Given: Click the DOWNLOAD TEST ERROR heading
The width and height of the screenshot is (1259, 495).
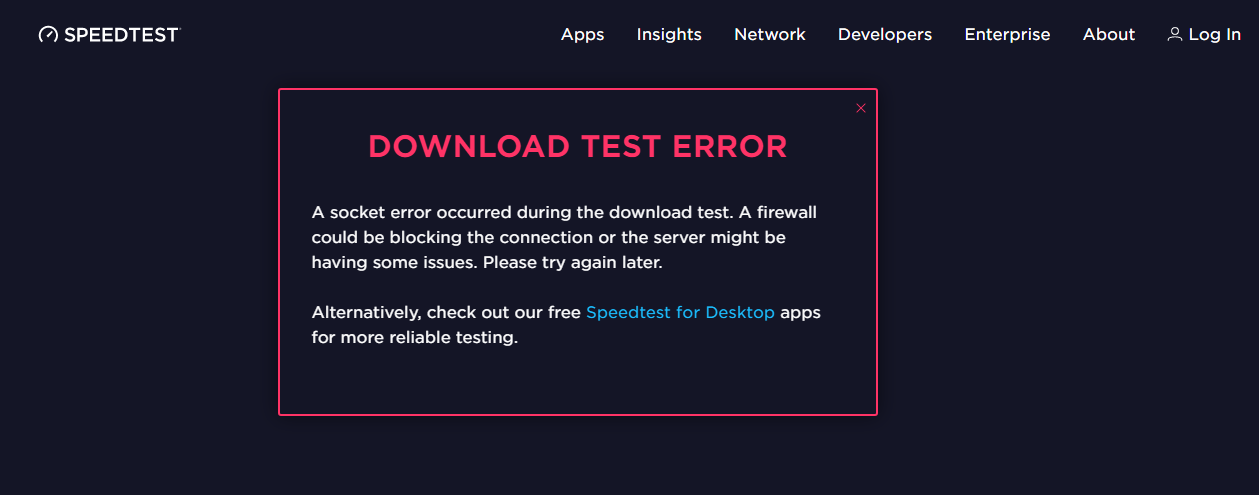Looking at the screenshot, I should coord(578,146).
